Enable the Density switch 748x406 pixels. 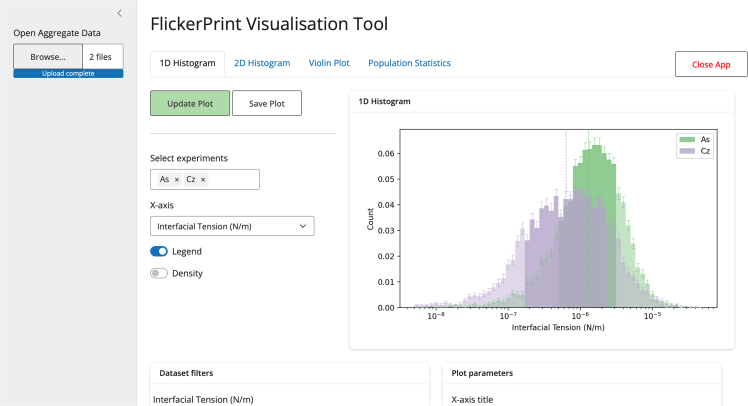click(x=159, y=273)
